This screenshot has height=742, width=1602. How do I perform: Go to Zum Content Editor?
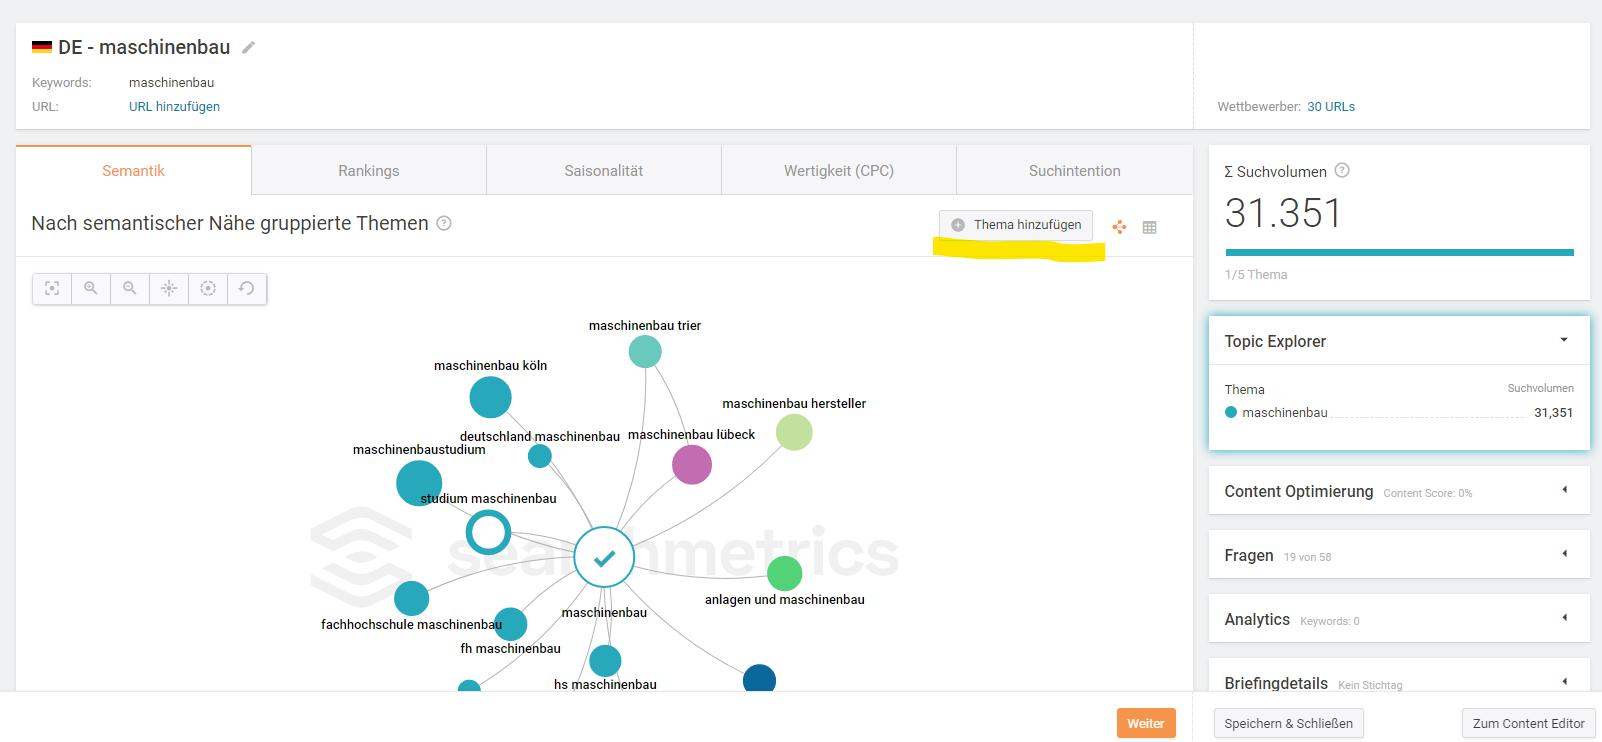1528,723
